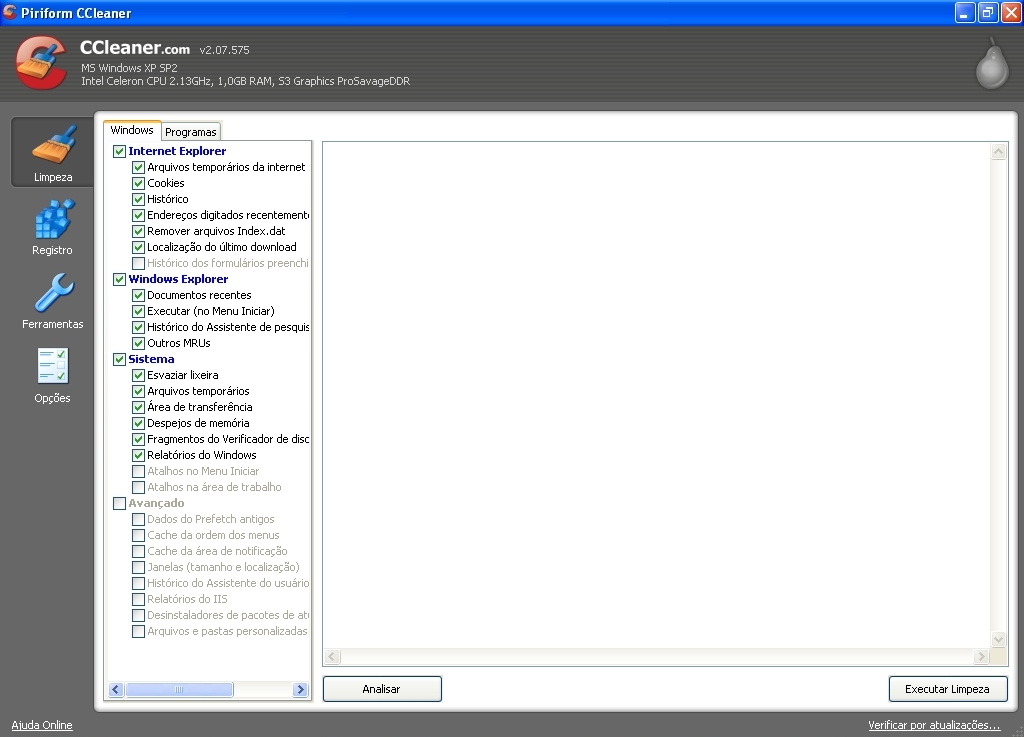Select the Registro registry cleaner icon
Screen dimensions: 1024x737
point(52,226)
